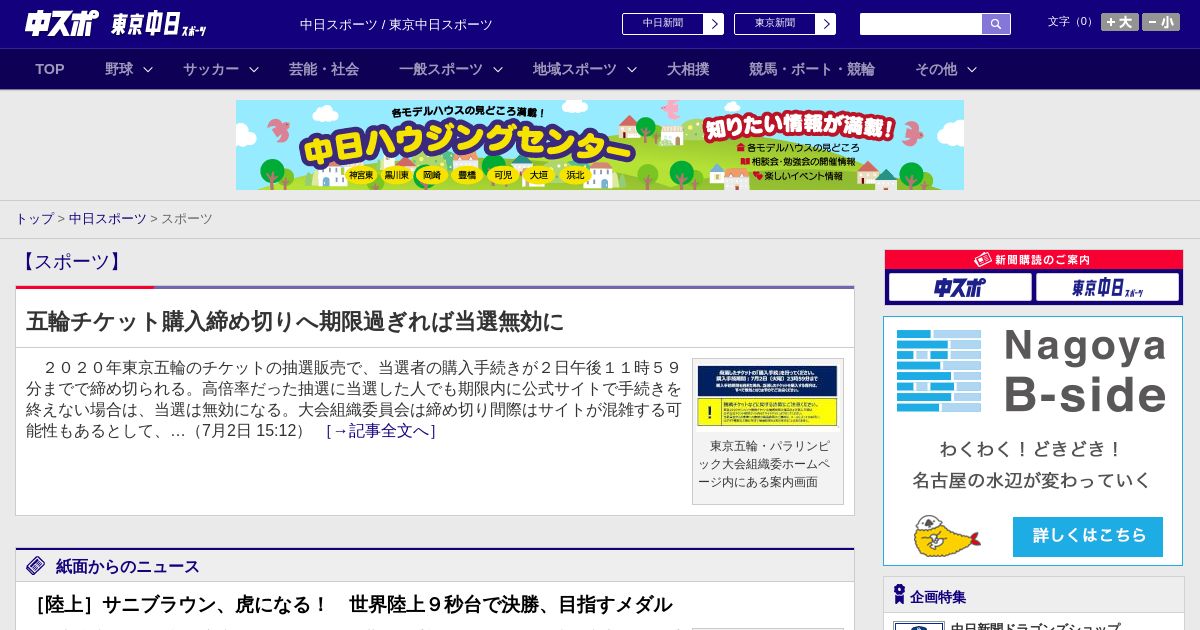Click the 中日ハウジングセンター banner ad
This screenshot has width=1200, height=630.
click(x=600, y=145)
